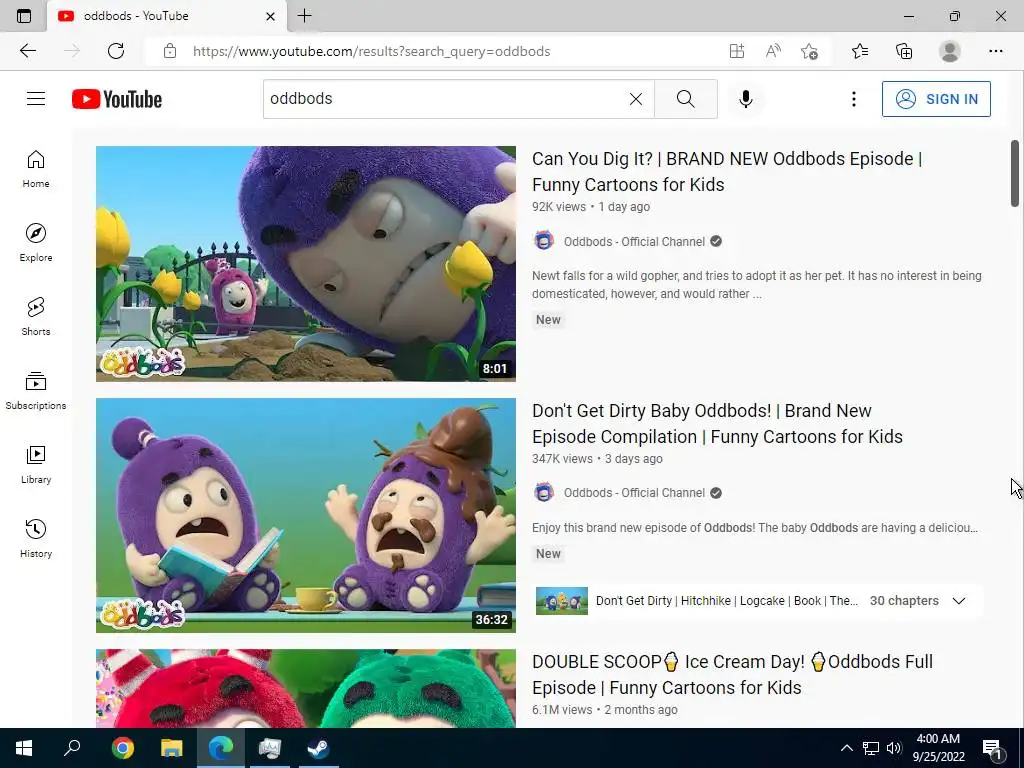Open the Don't Get Dirty Baby Oddbods title
The width and height of the screenshot is (1024, 768).
pos(717,423)
